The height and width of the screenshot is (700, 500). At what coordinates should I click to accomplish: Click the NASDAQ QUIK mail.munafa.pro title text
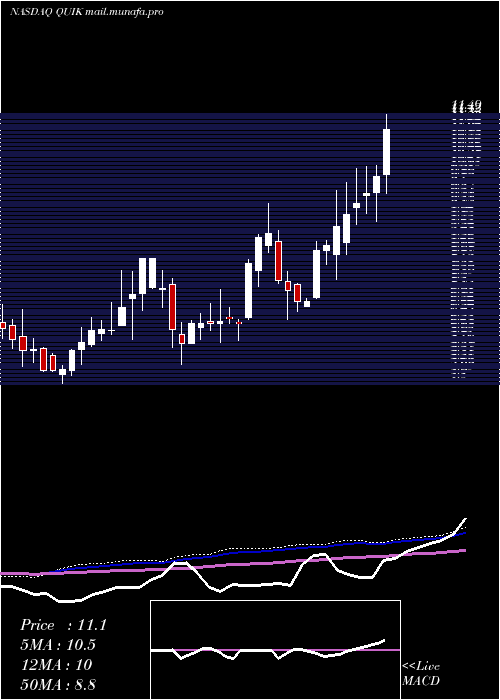click(86, 12)
